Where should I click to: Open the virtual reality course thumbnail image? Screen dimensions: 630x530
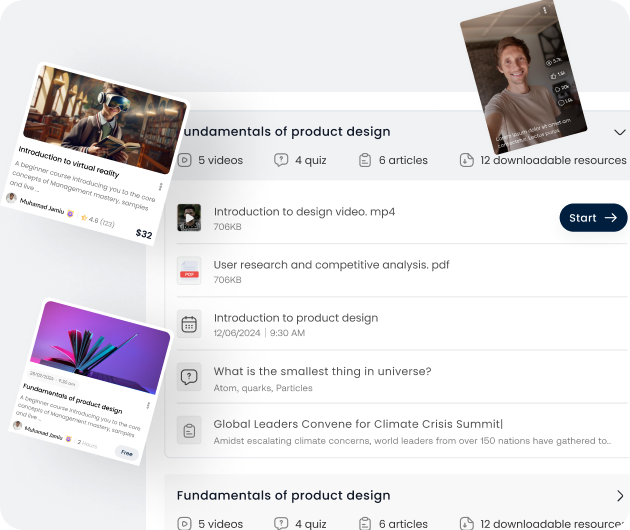(x=105, y=121)
